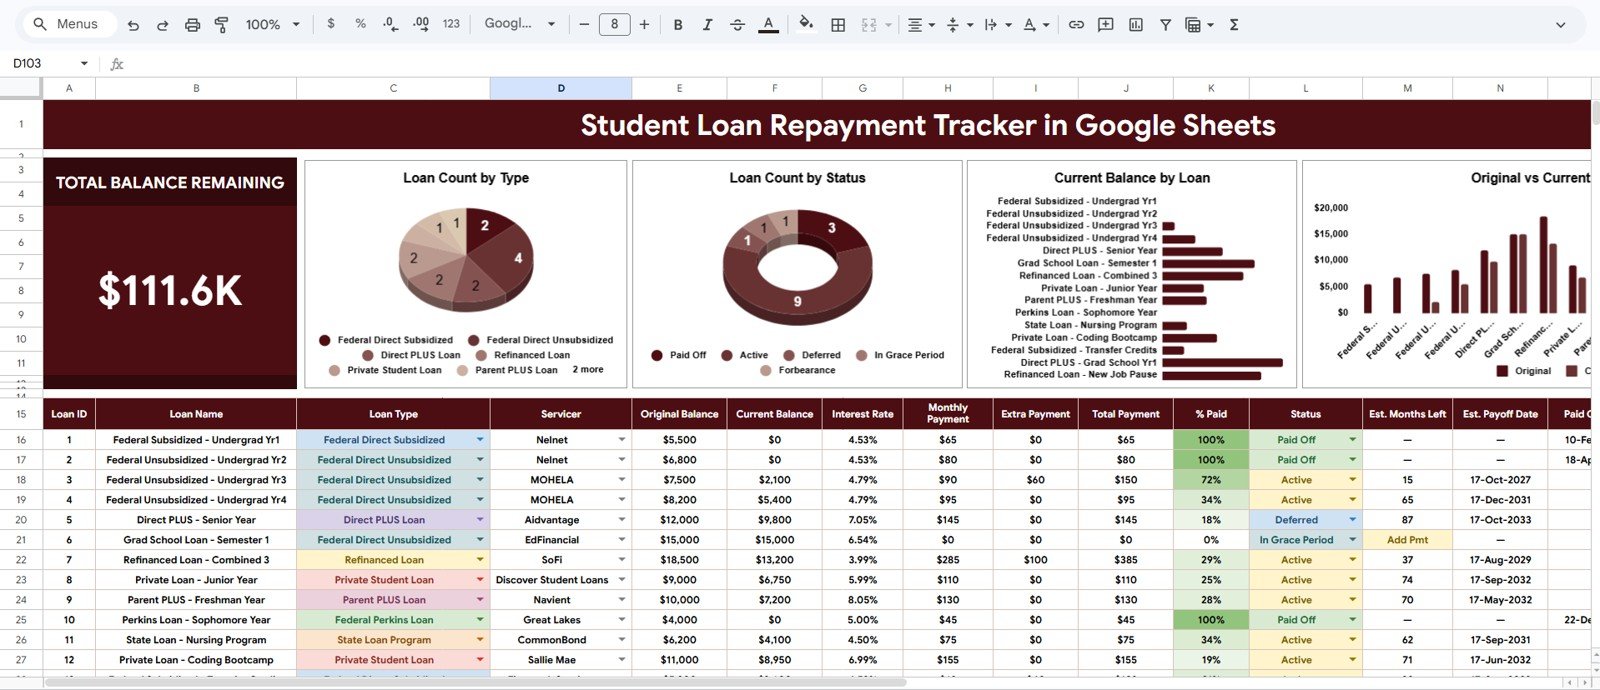
Task: Insert link using chain icon
Action: tap(1076, 24)
